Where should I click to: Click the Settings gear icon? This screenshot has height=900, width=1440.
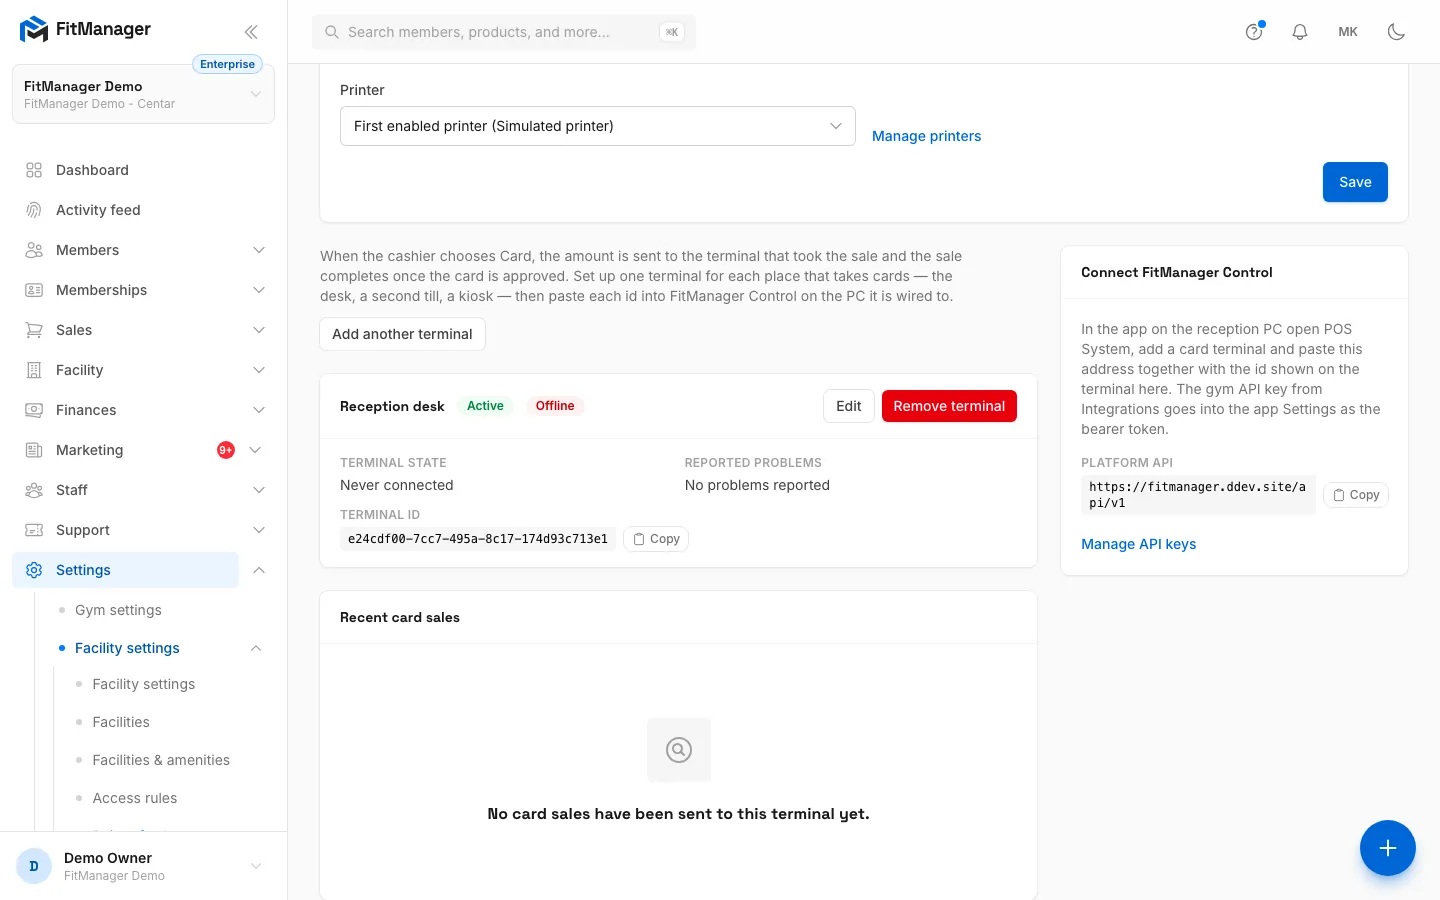click(x=34, y=570)
